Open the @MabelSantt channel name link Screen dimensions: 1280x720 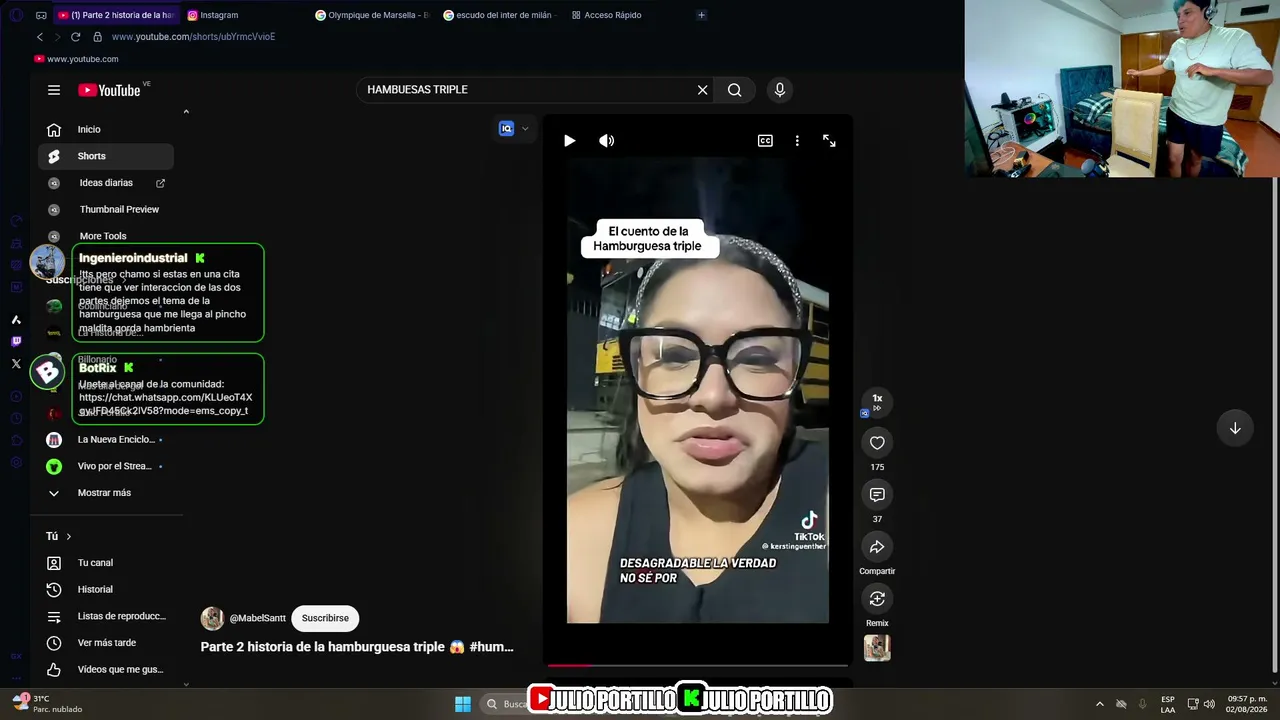pyautogui.click(x=258, y=619)
